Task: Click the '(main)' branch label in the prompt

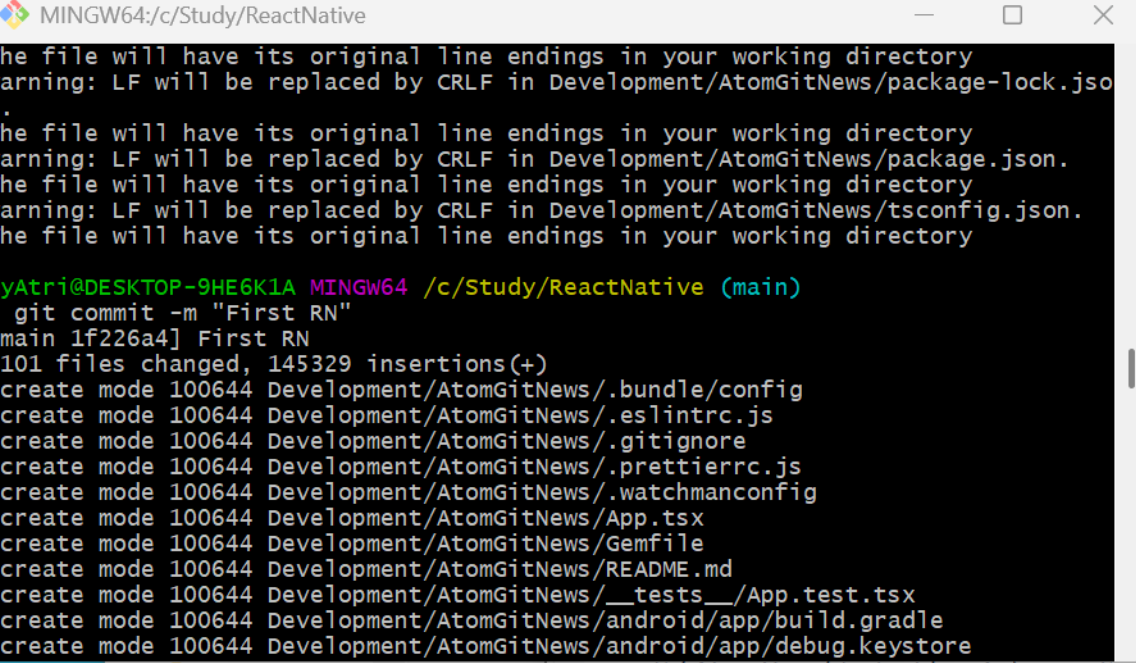Action: coord(761,288)
